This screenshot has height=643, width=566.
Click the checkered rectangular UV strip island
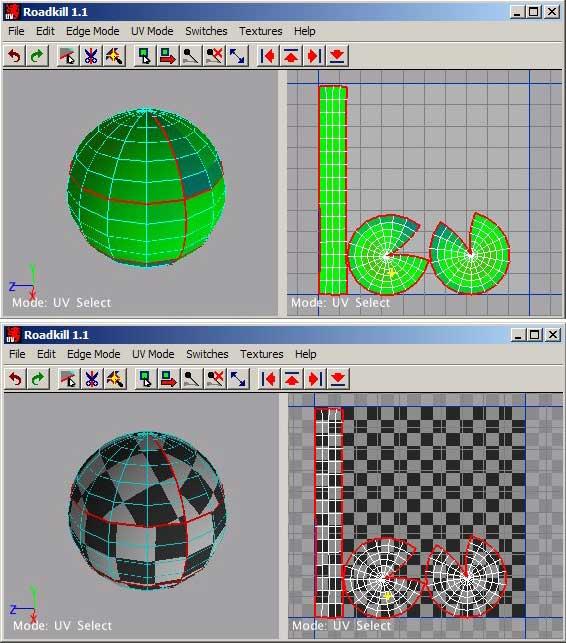[x=329, y=513]
